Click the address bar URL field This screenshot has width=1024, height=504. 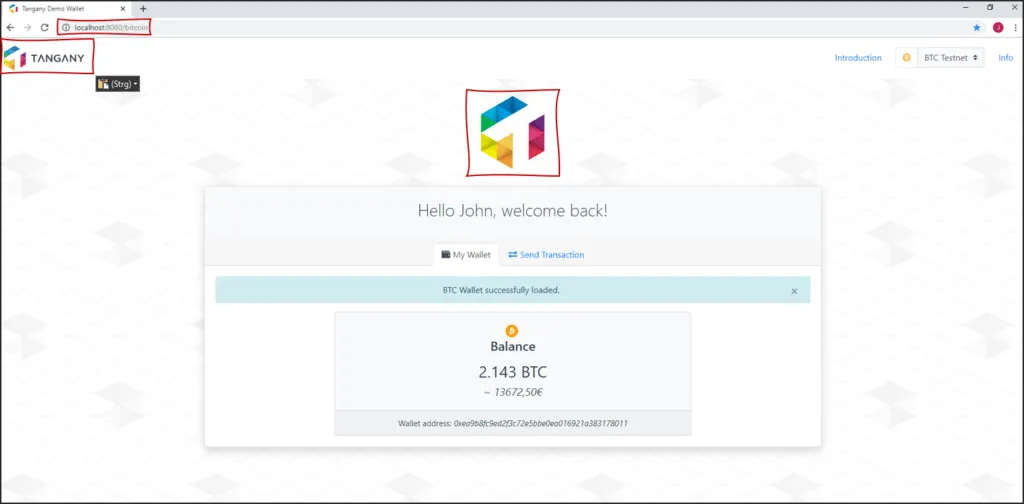(x=511, y=27)
